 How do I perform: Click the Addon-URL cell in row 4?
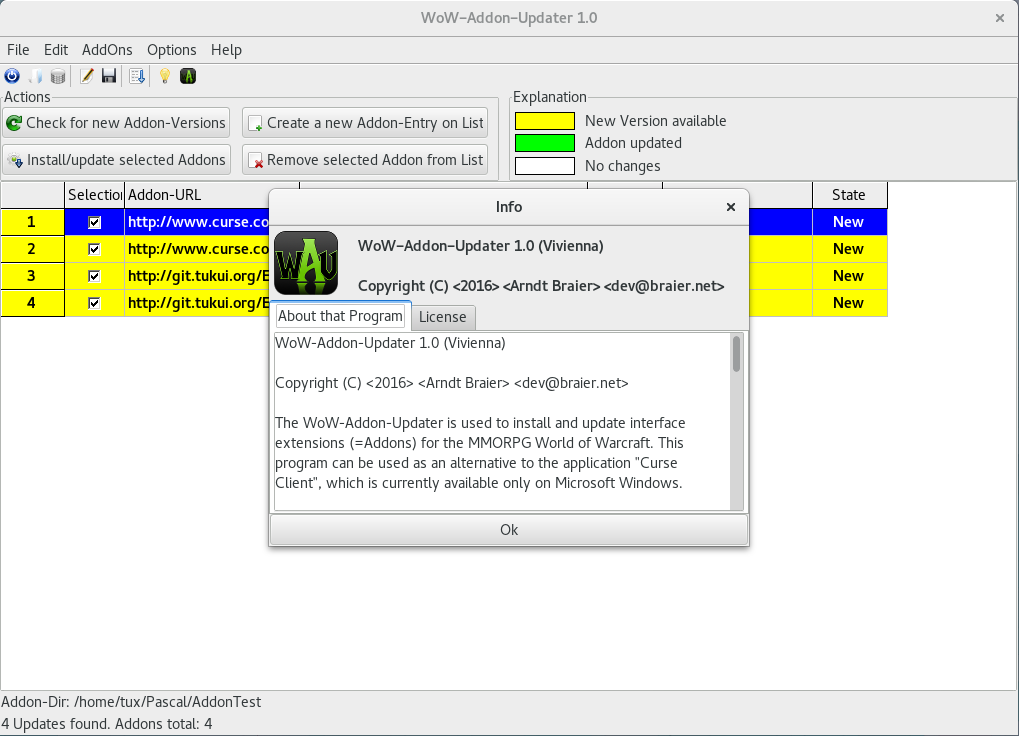pyautogui.click(x=197, y=303)
